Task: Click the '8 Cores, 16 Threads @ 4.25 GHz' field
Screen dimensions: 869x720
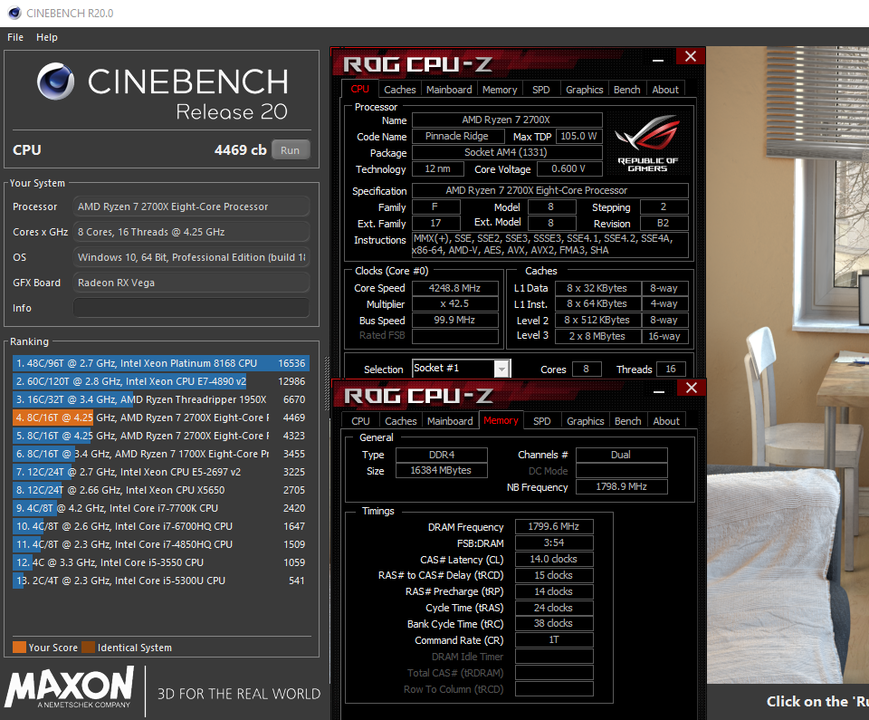Action: [x=191, y=232]
